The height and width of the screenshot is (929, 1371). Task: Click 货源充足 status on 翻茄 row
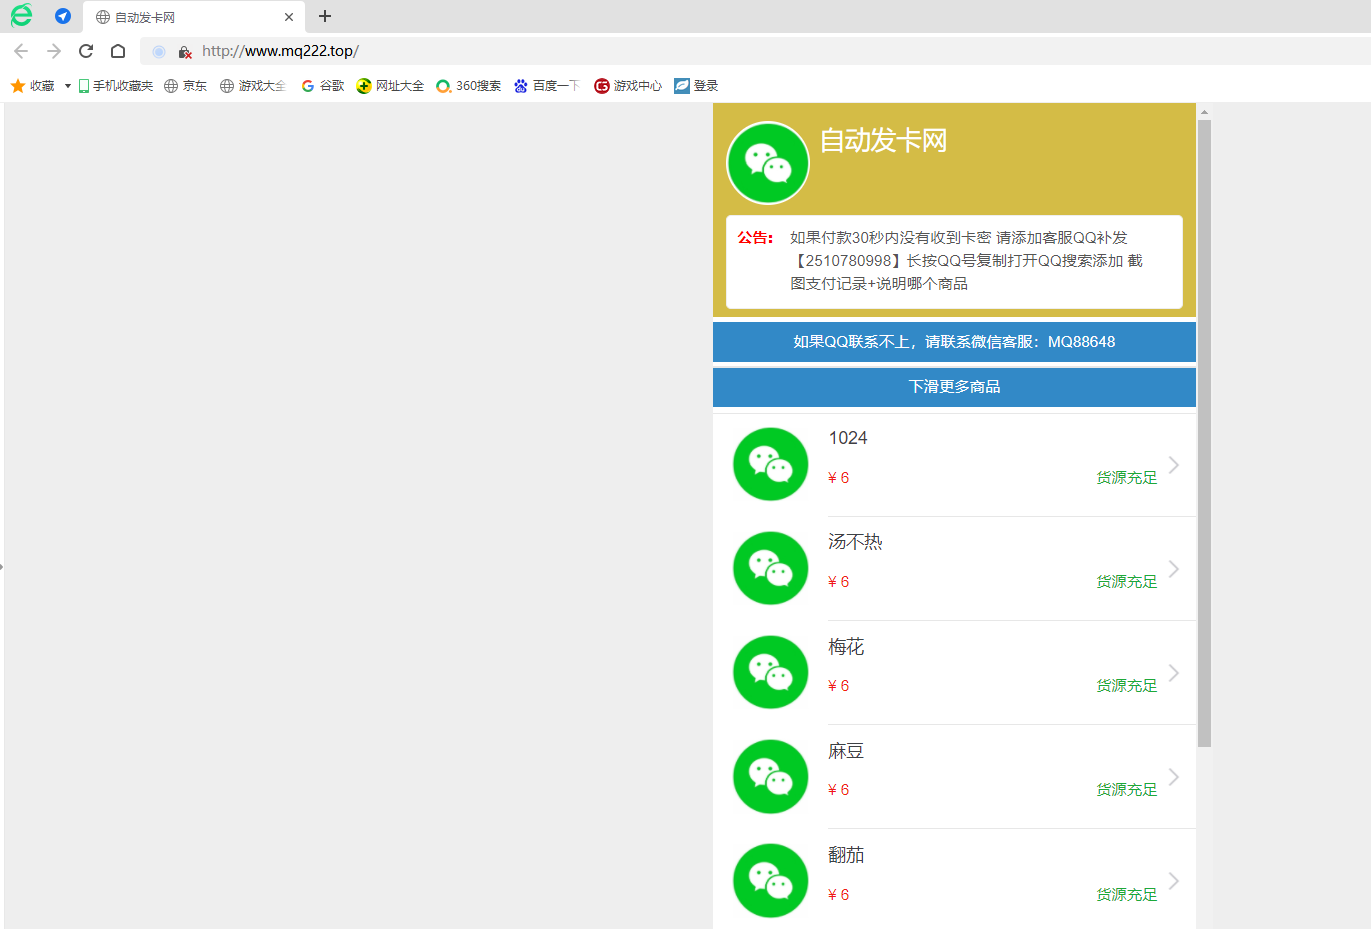click(x=1127, y=895)
